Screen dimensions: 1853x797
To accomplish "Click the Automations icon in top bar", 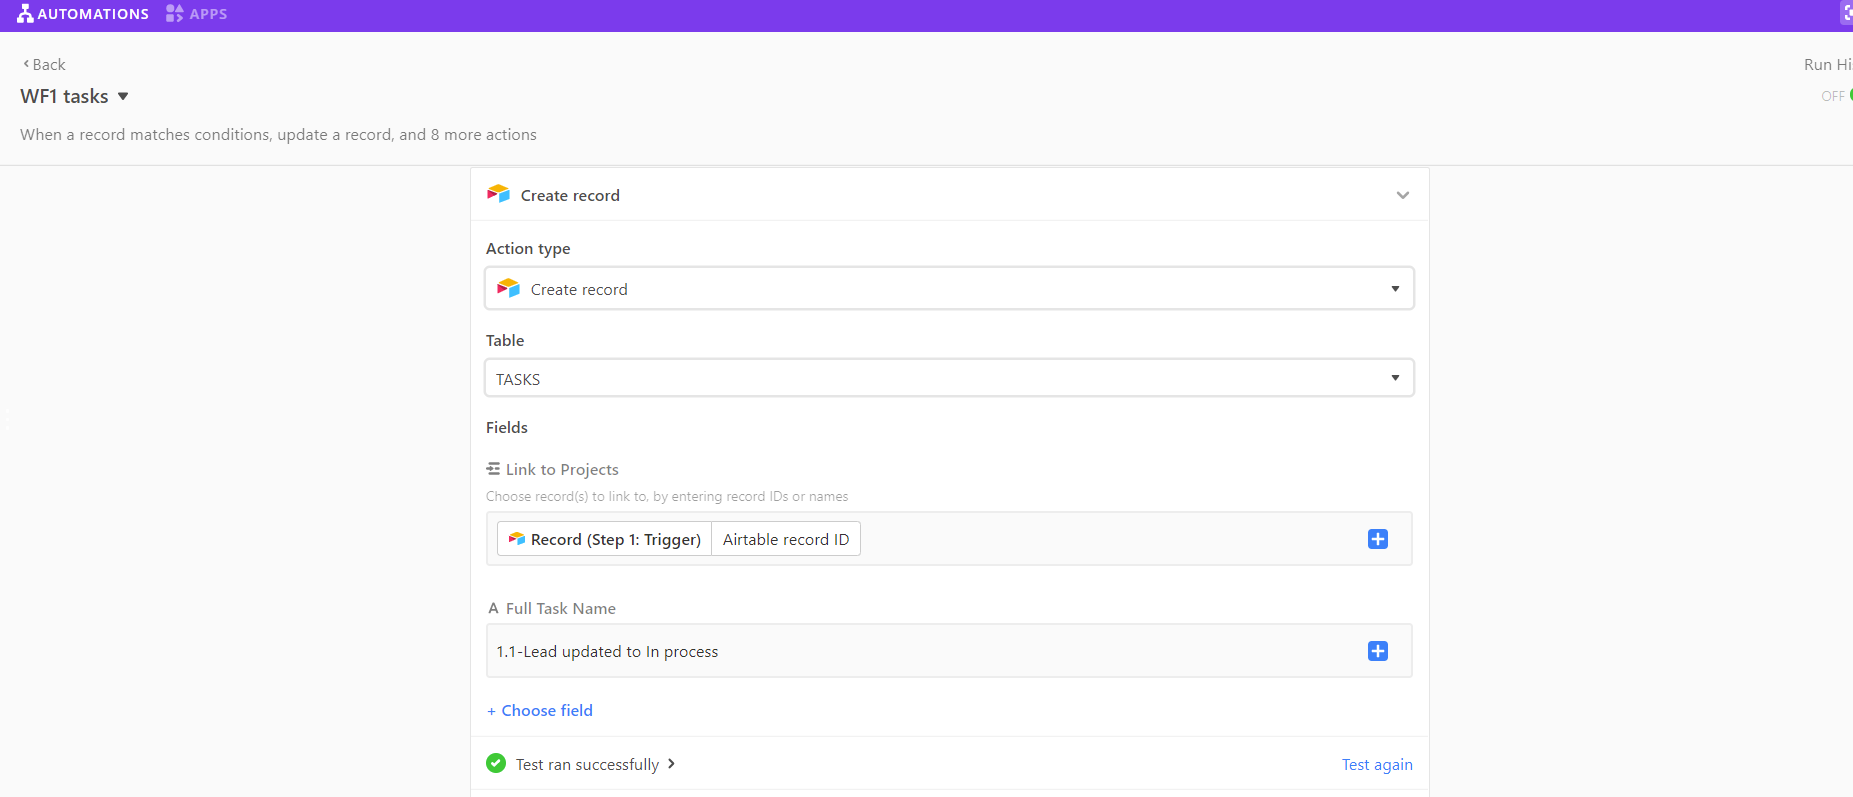I will [x=25, y=14].
